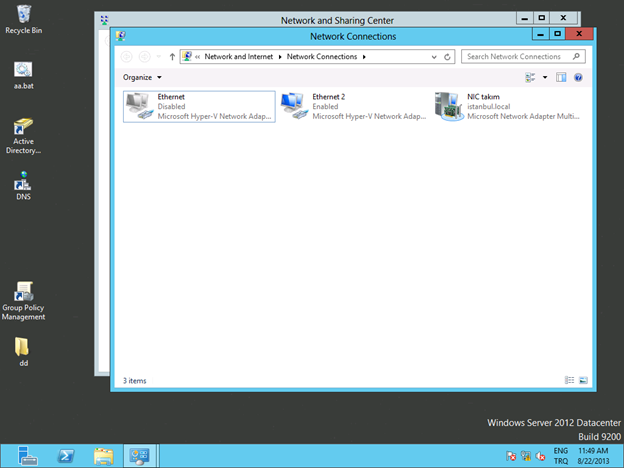This screenshot has width=624, height=468.
Task: Click the address bar Control Panel icon
Action: (187, 57)
